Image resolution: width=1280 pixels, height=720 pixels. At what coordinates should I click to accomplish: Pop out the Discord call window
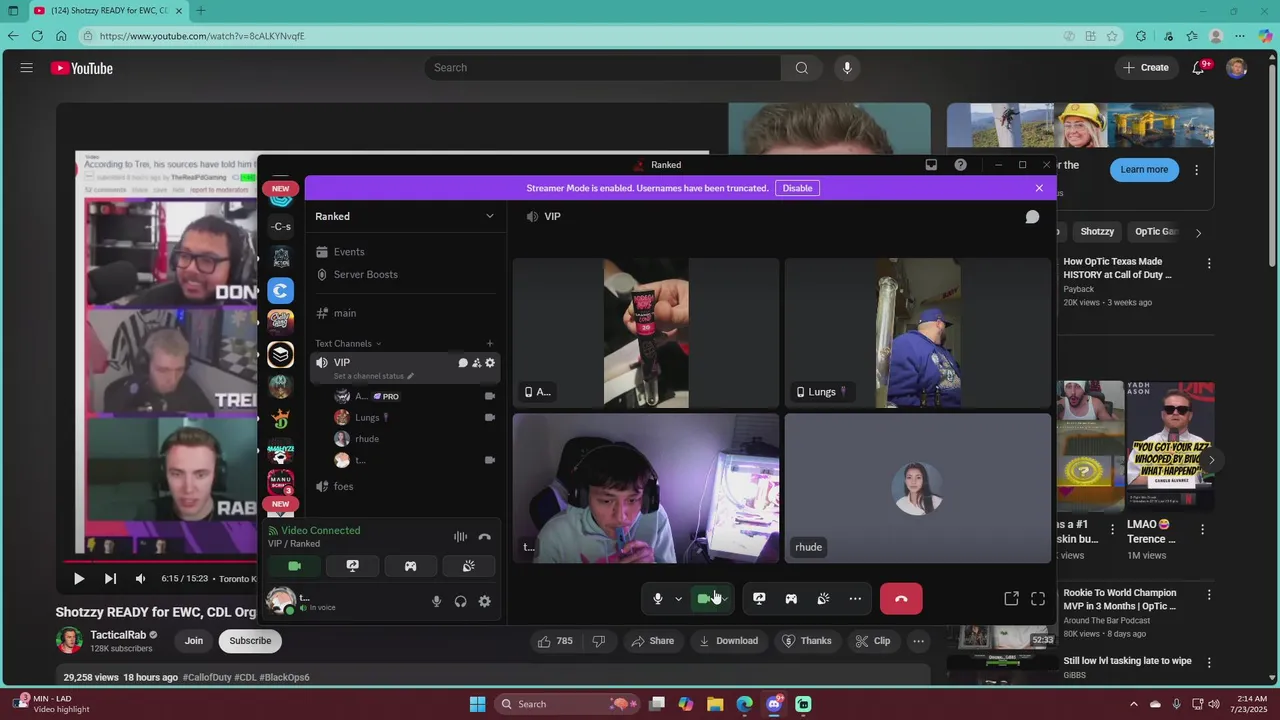click(x=1011, y=599)
